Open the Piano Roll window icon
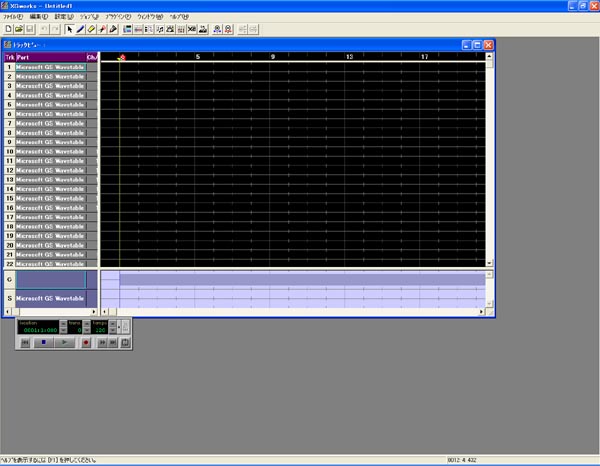The image size is (600, 466). point(138,29)
